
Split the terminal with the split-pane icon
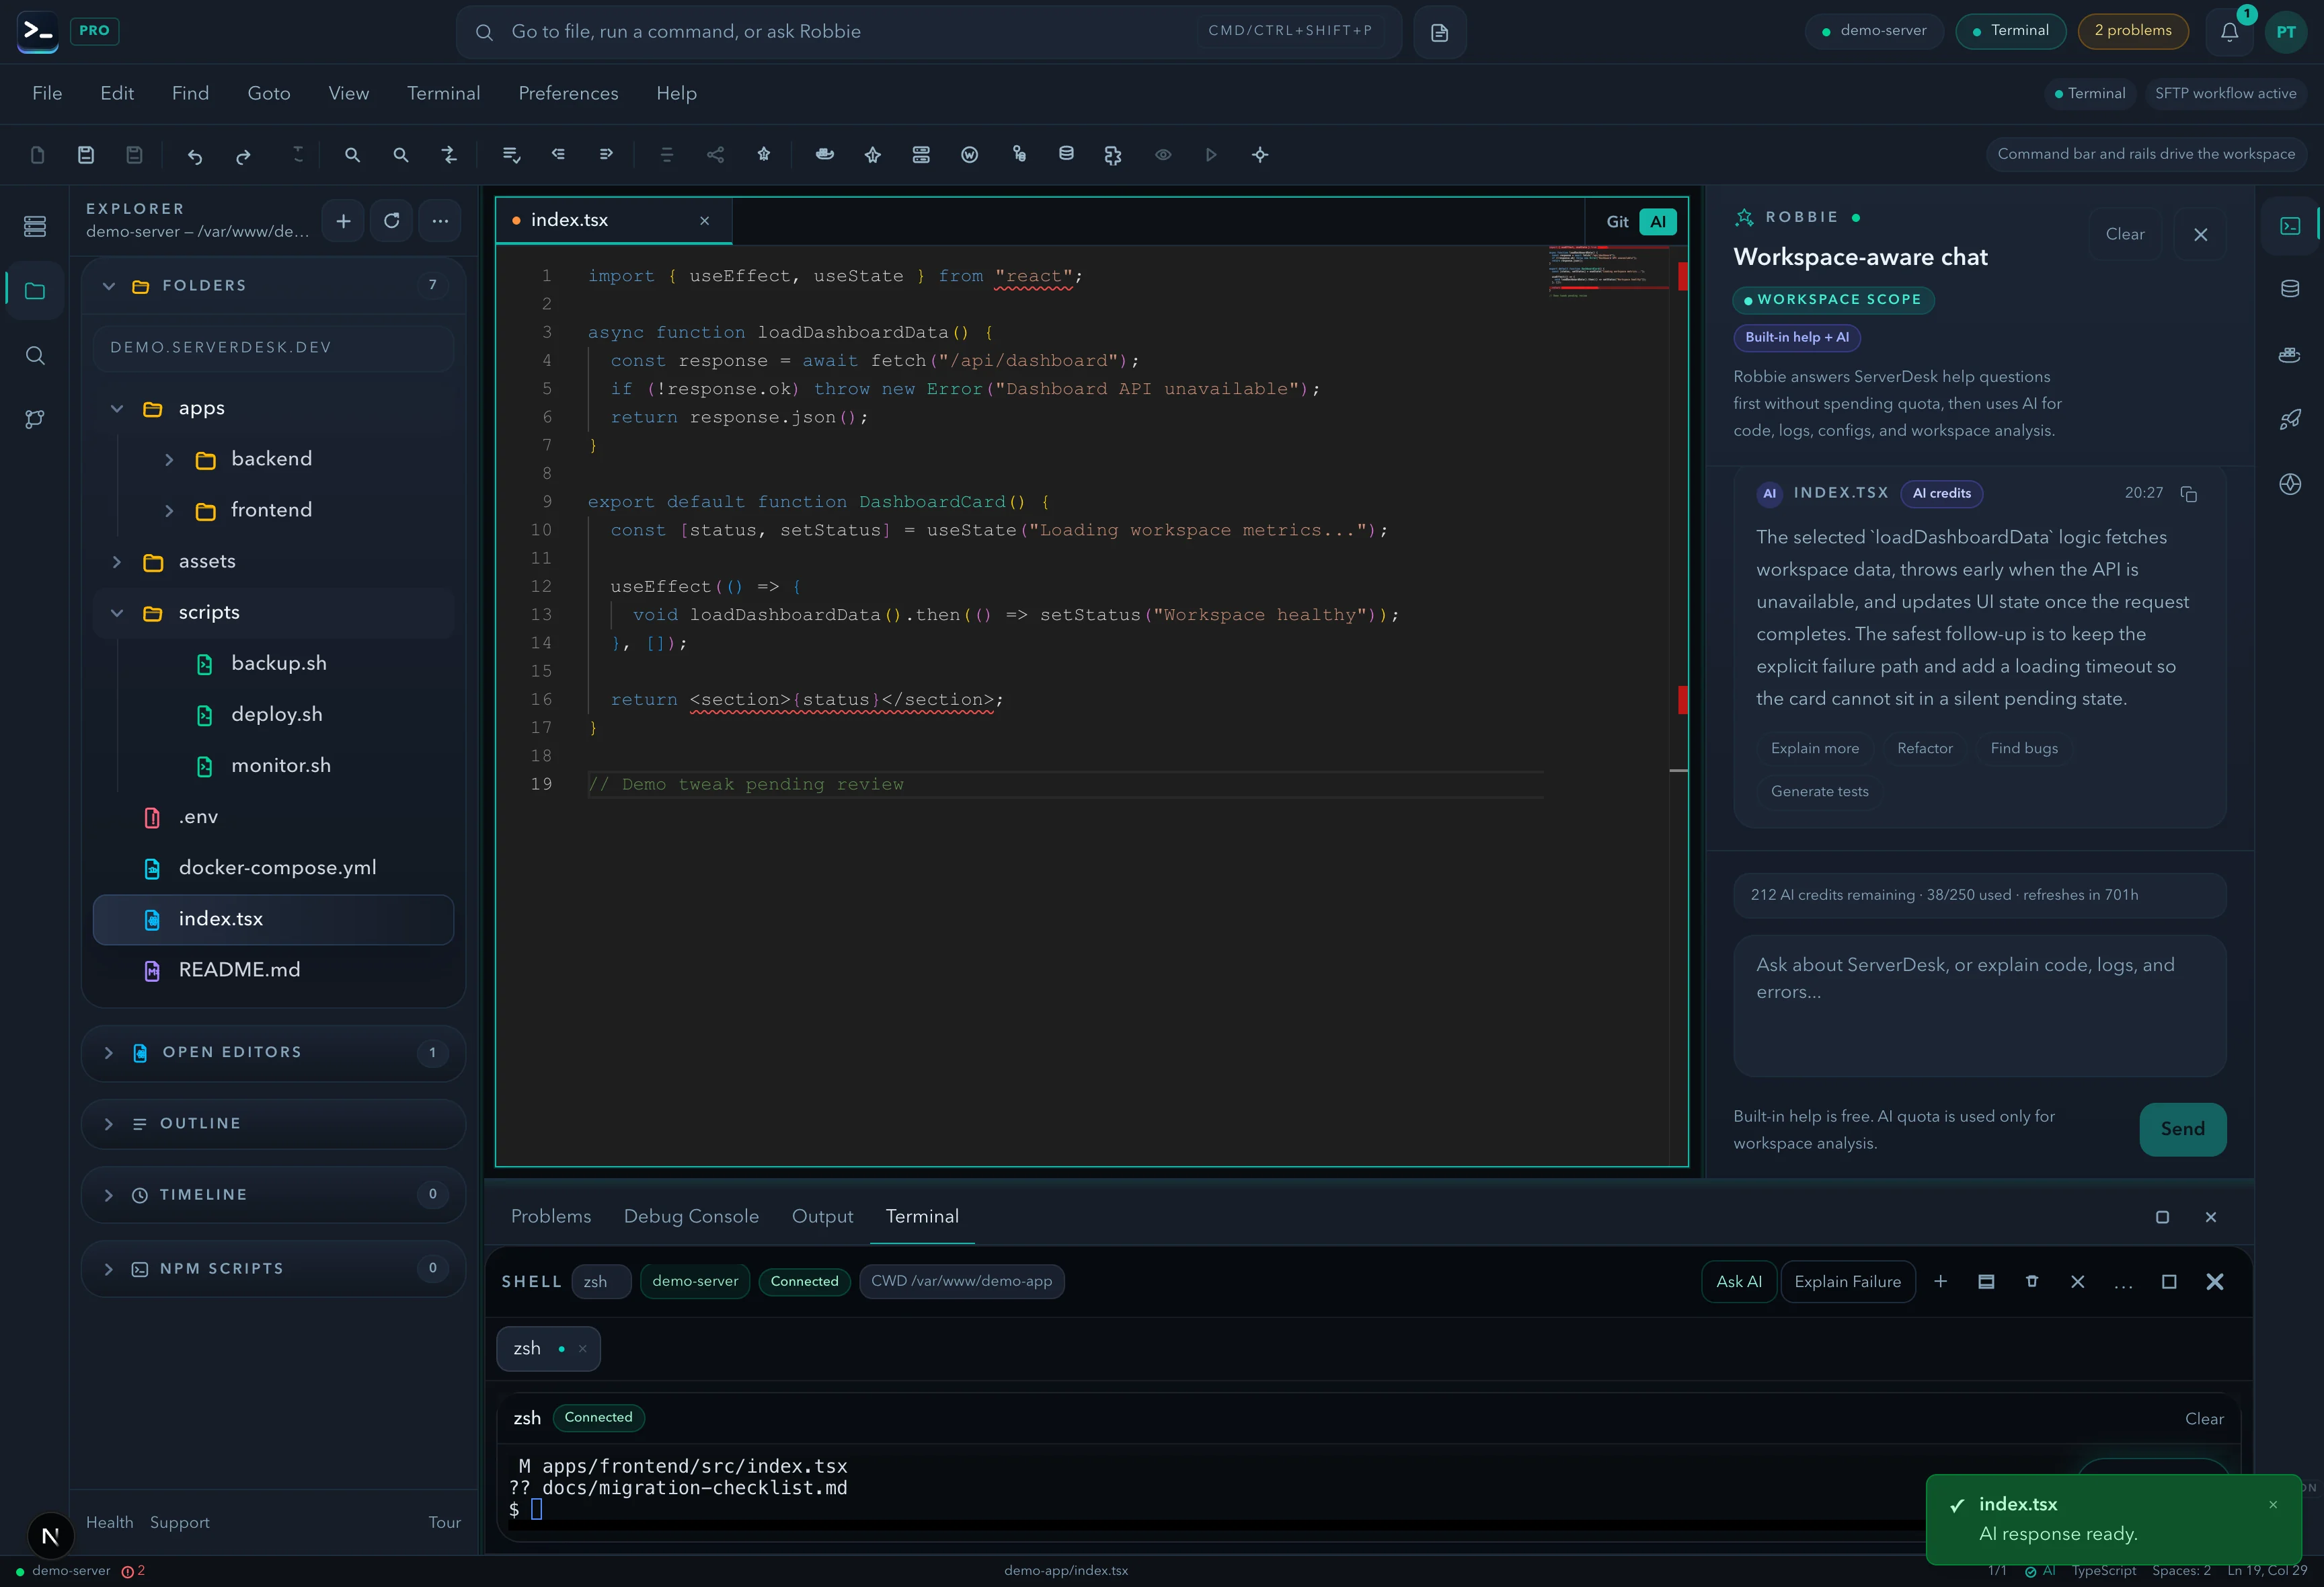pos(1986,1281)
